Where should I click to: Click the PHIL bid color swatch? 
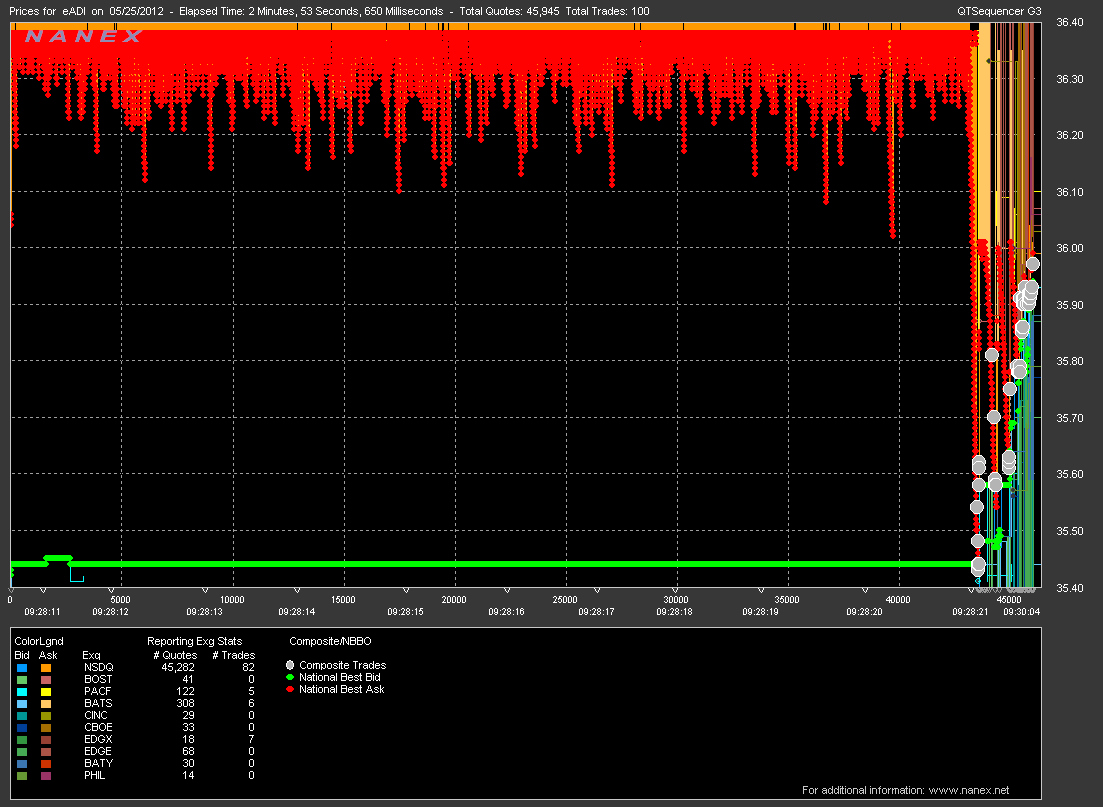click(x=22, y=775)
